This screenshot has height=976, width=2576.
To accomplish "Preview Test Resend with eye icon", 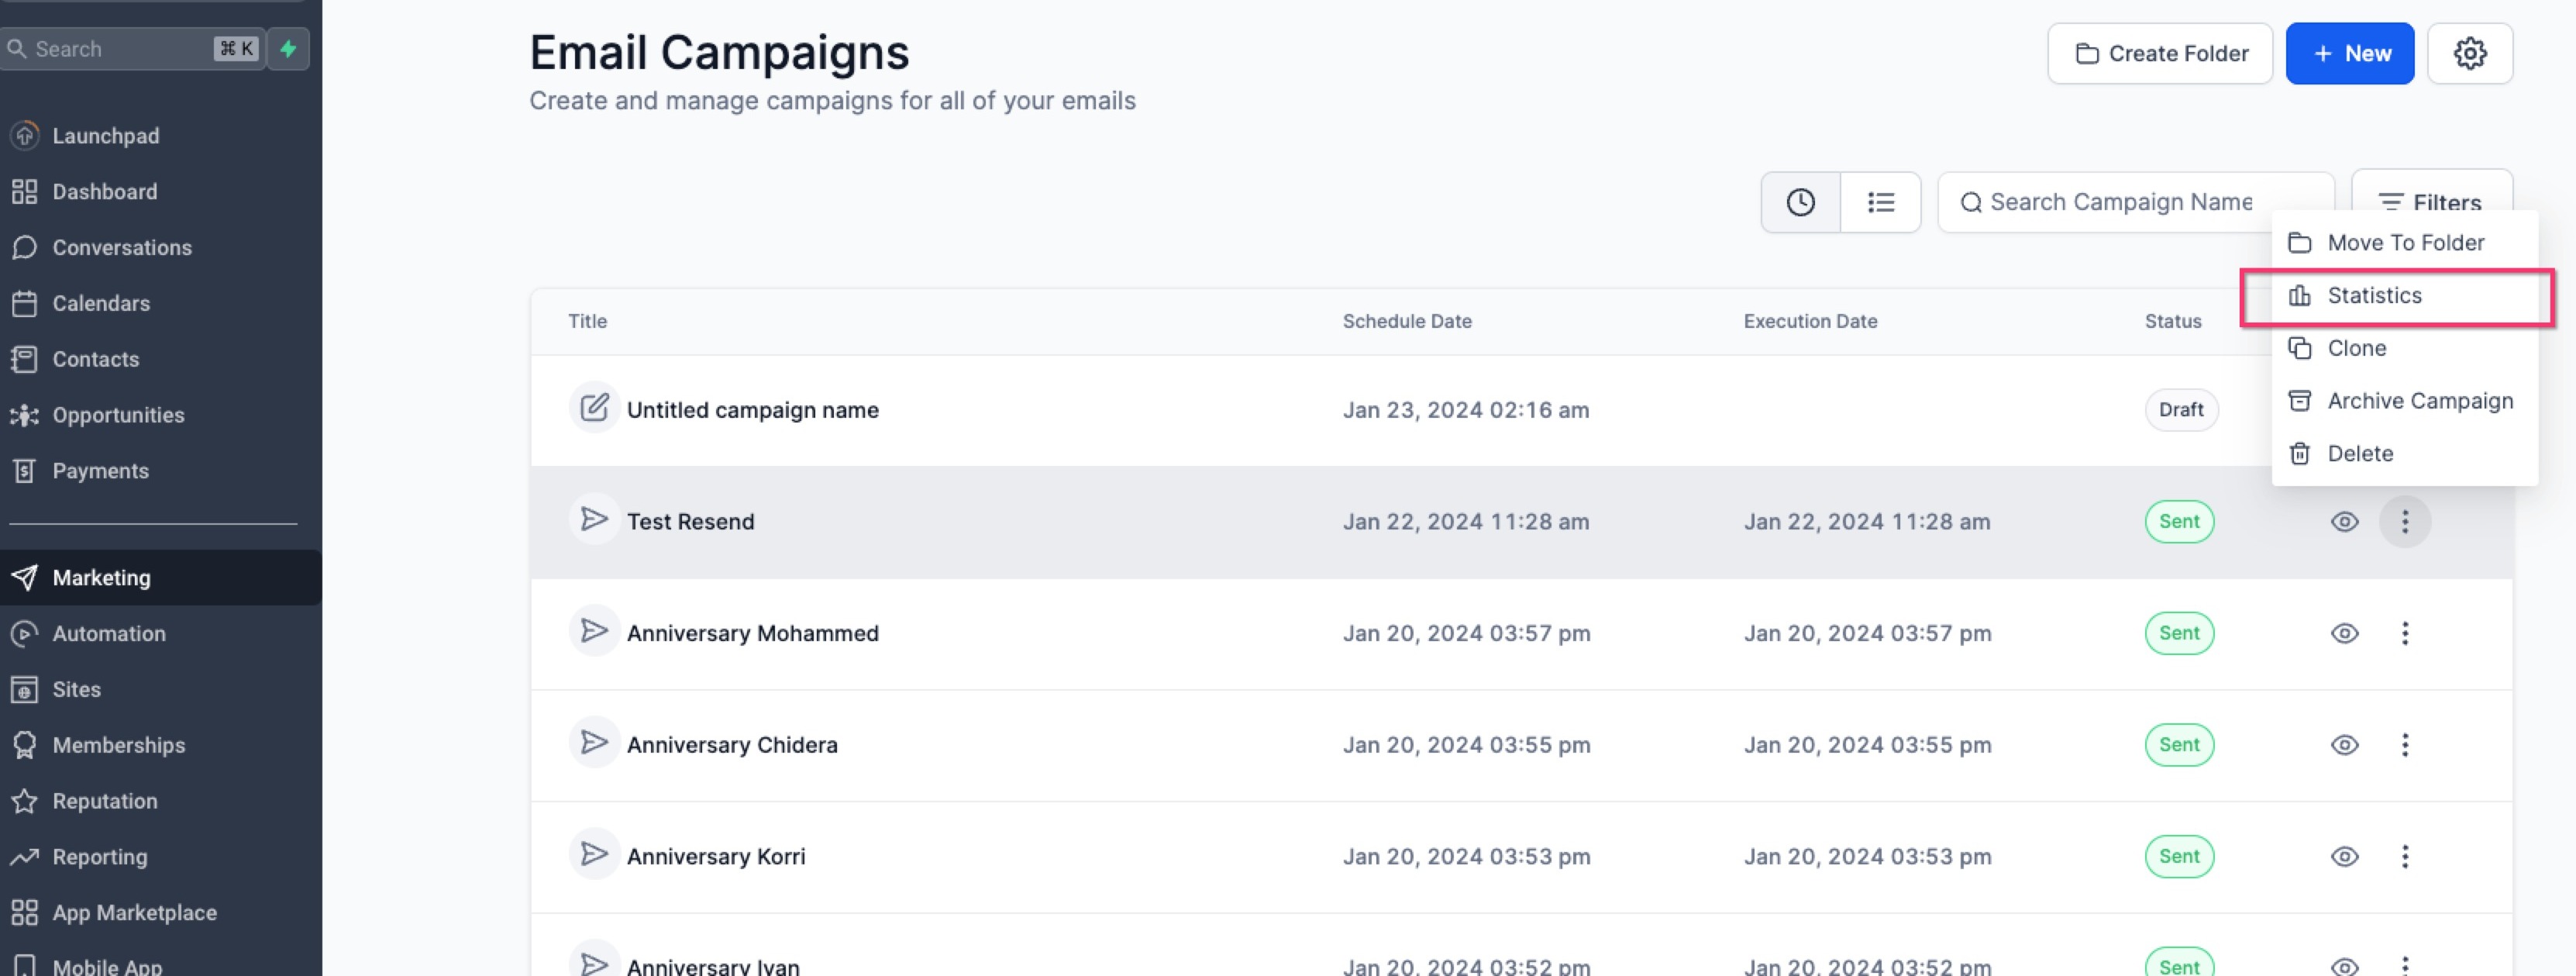I will pyautogui.click(x=2344, y=521).
